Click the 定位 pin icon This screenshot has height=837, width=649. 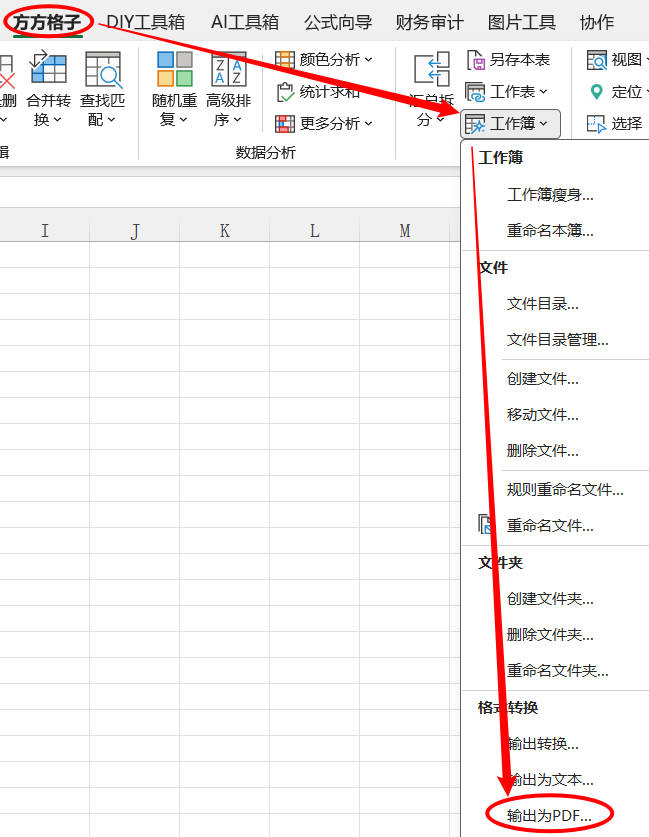click(597, 92)
